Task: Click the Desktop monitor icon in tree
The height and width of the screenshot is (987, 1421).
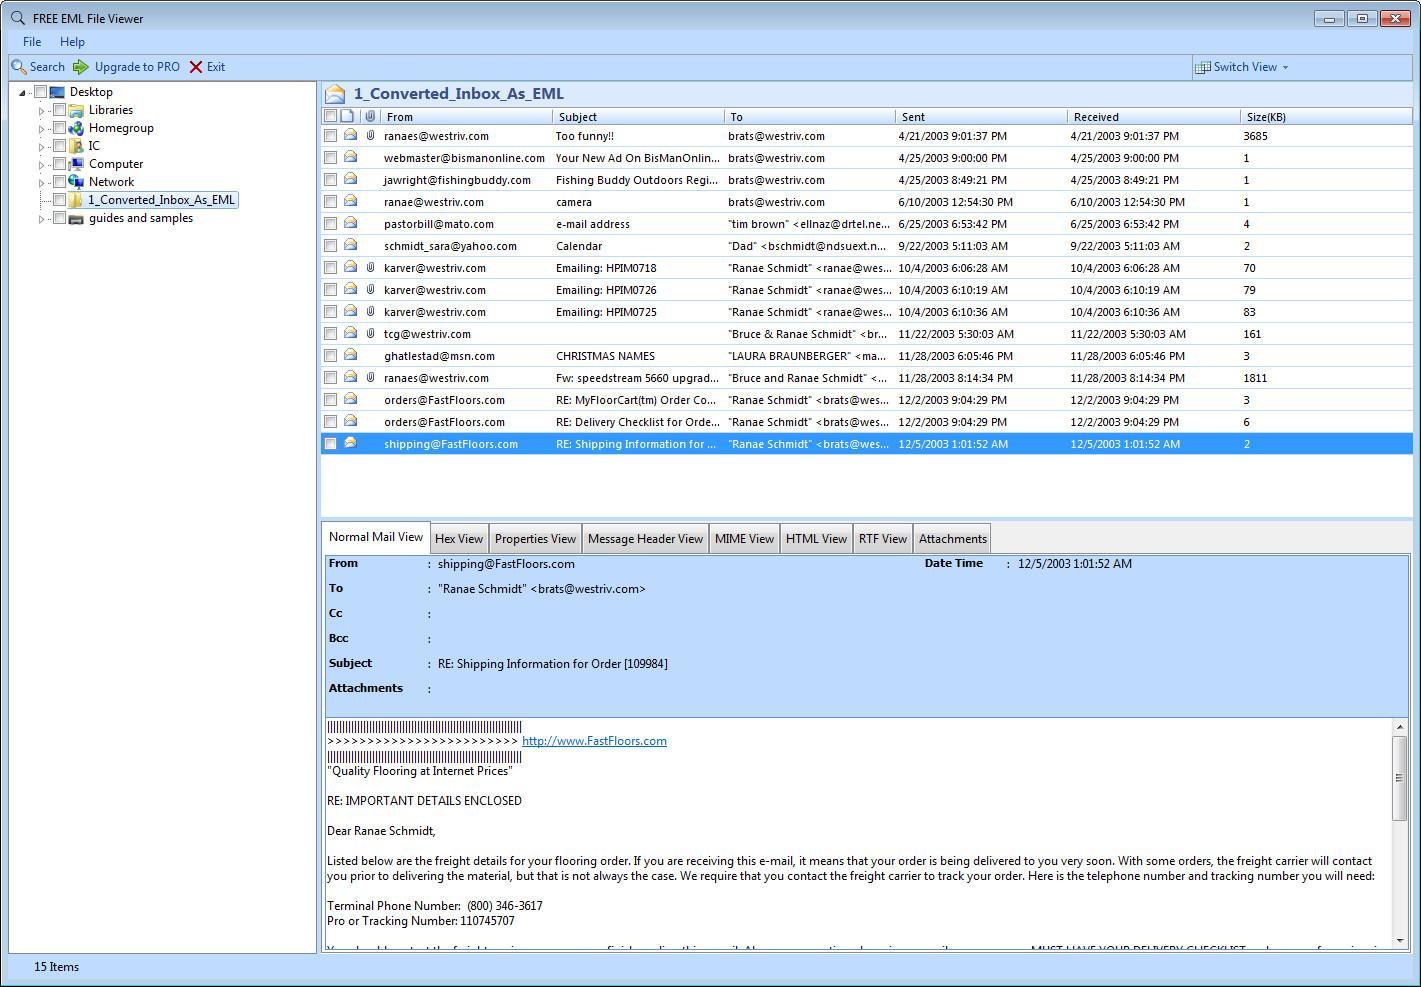Action: tap(57, 92)
